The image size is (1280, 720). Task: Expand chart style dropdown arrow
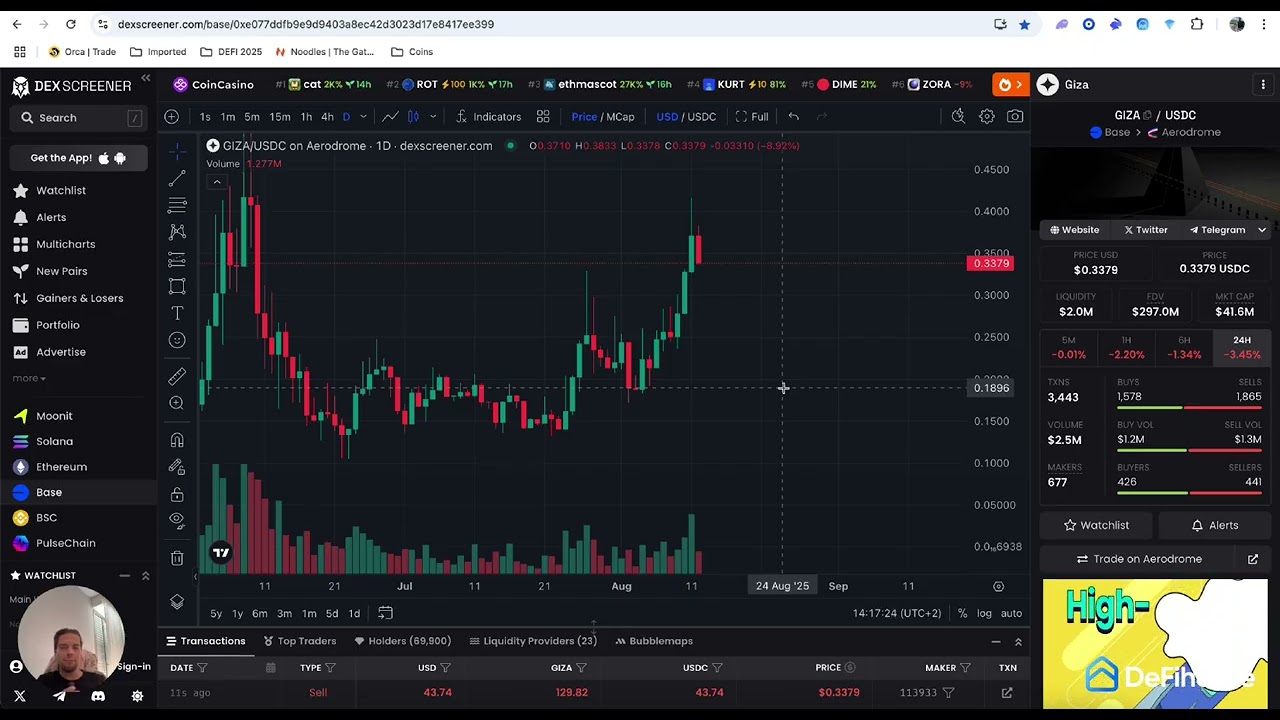pos(432,117)
